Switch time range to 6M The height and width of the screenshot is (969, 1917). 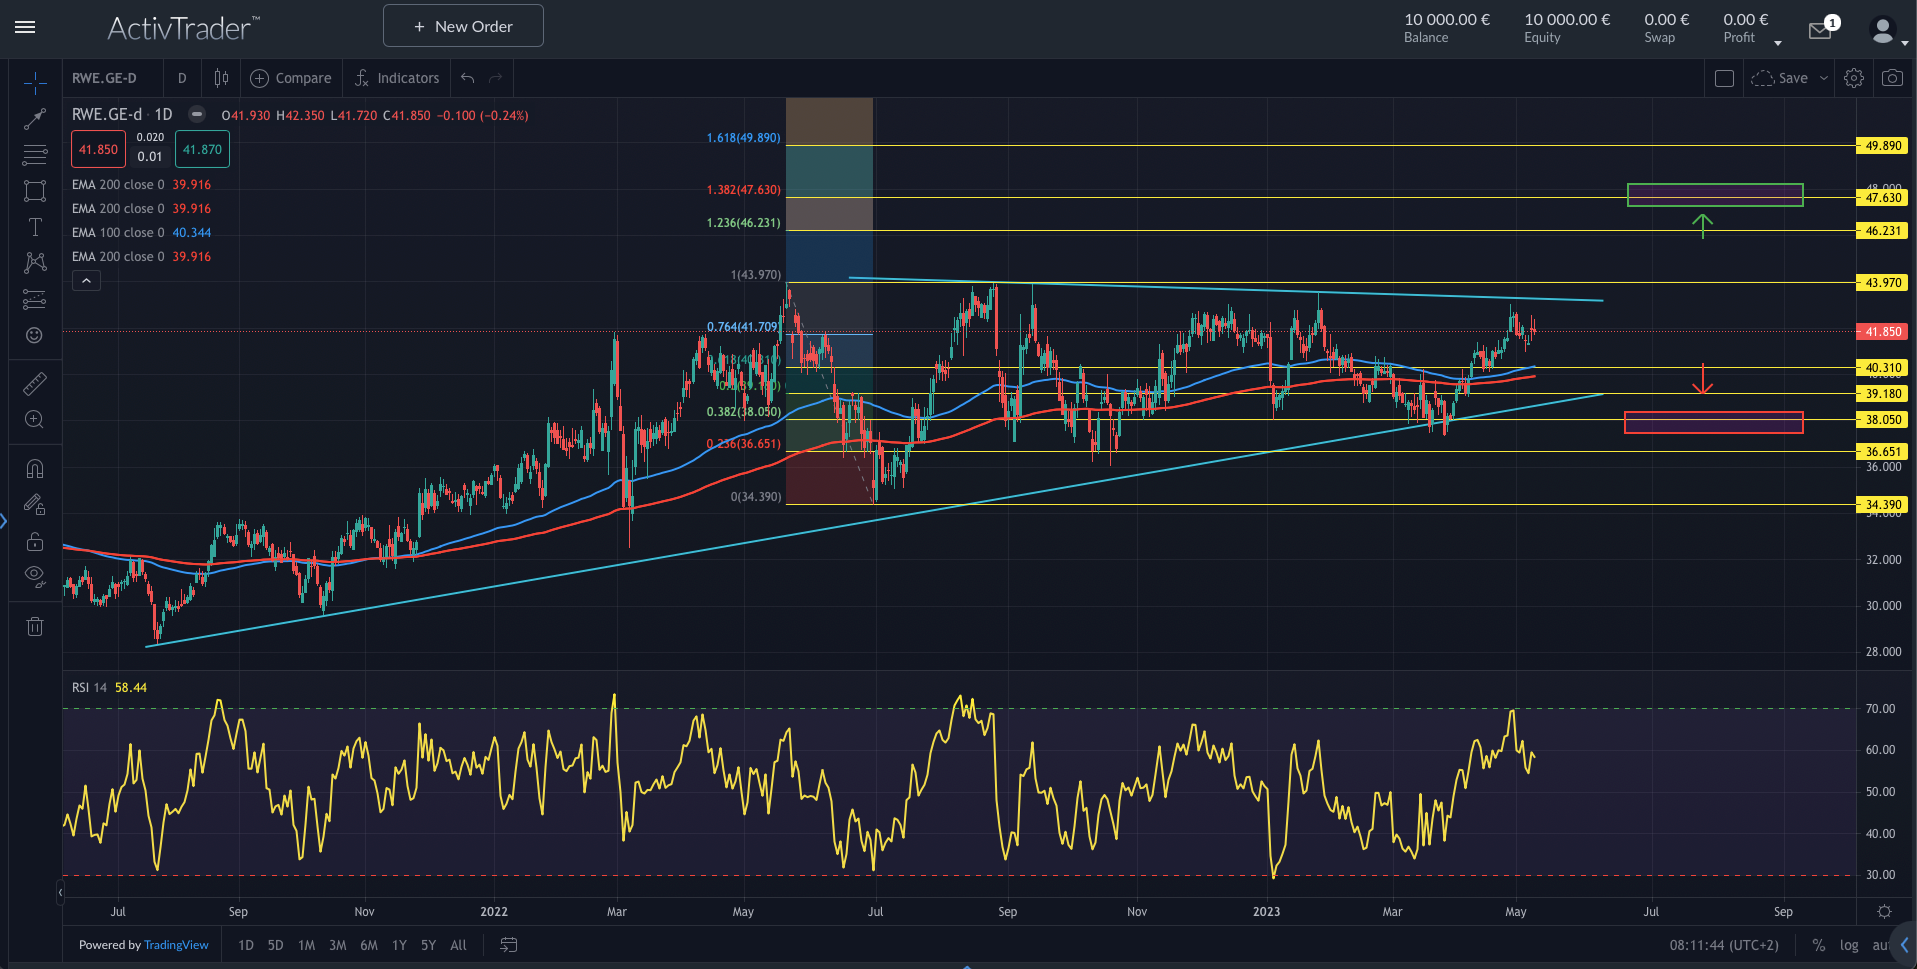[369, 945]
